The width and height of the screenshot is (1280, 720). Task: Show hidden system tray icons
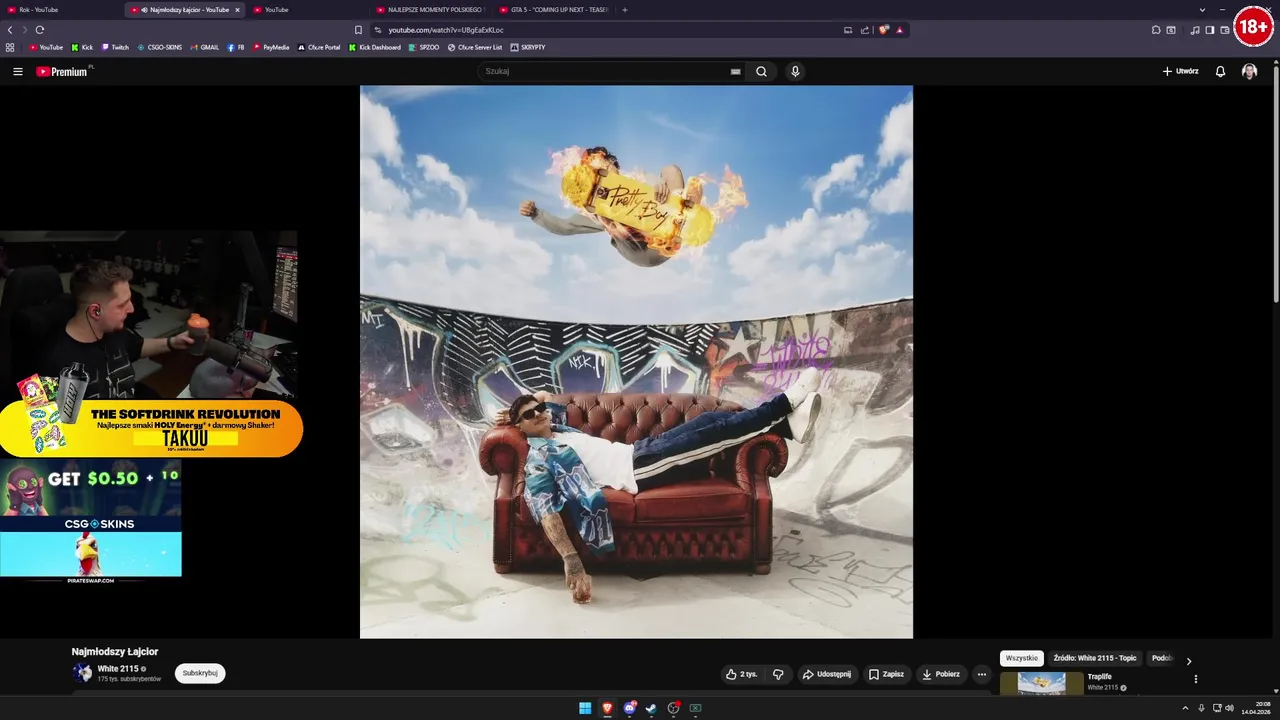click(1186, 708)
